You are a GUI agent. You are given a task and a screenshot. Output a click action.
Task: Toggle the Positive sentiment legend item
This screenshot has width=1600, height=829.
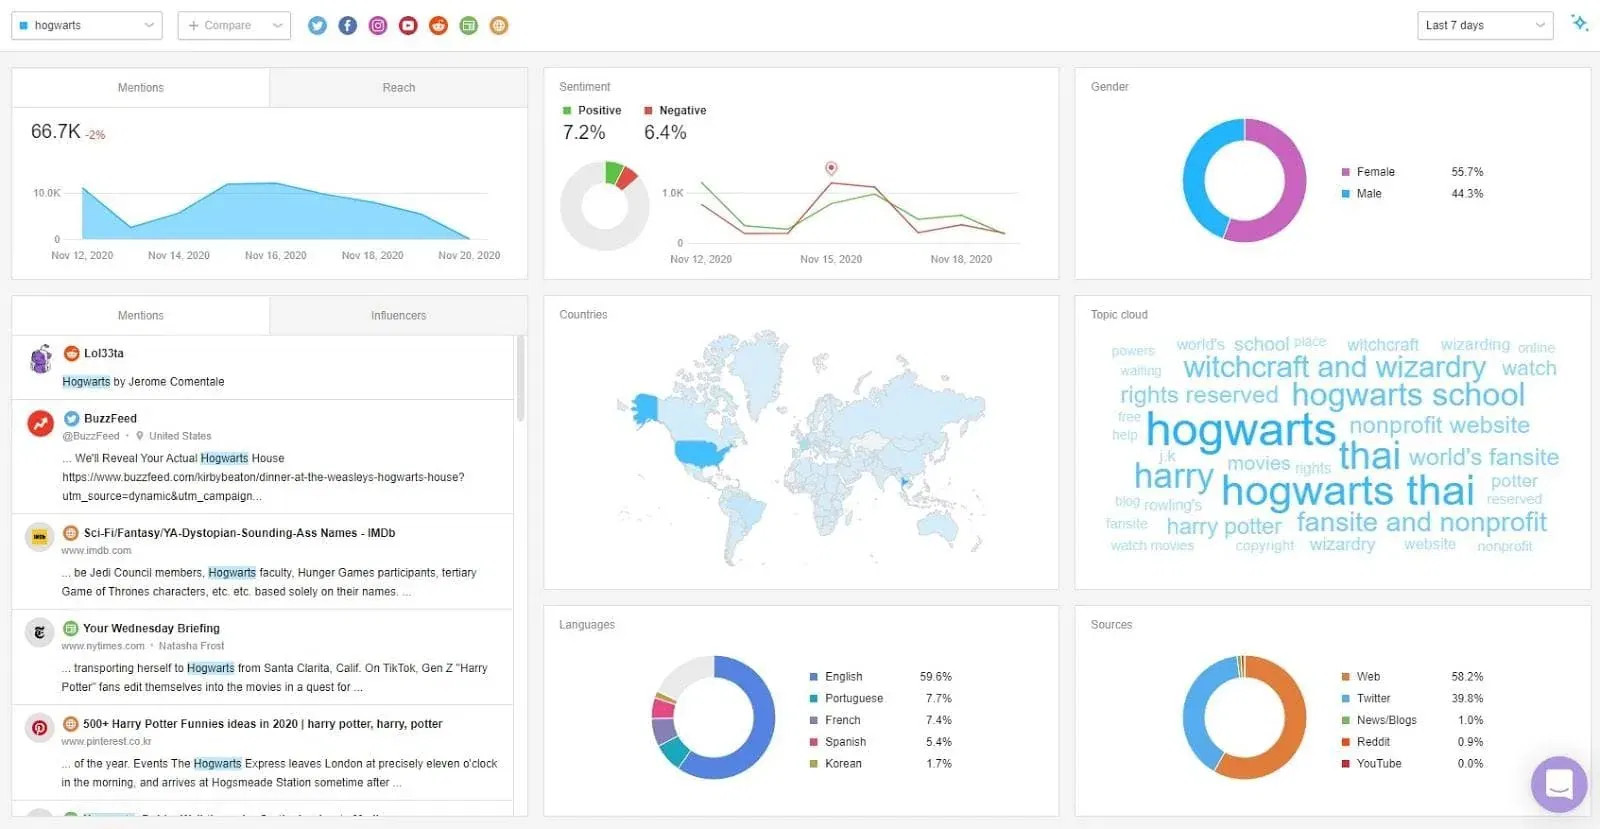[x=591, y=111]
